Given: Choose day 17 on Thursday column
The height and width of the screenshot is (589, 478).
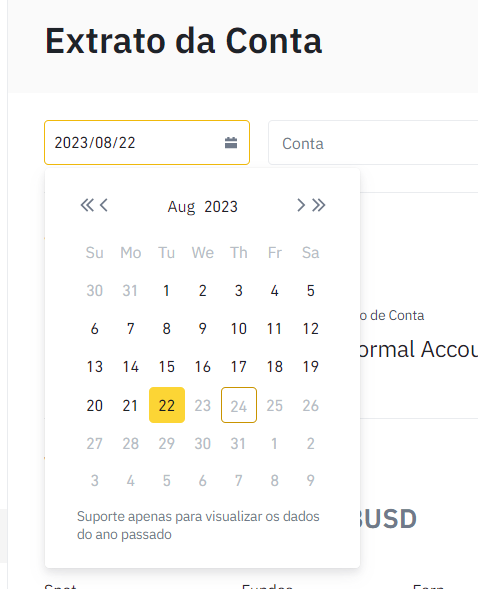Looking at the screenshot, I should pyautogui.click(x=239, y=367).
